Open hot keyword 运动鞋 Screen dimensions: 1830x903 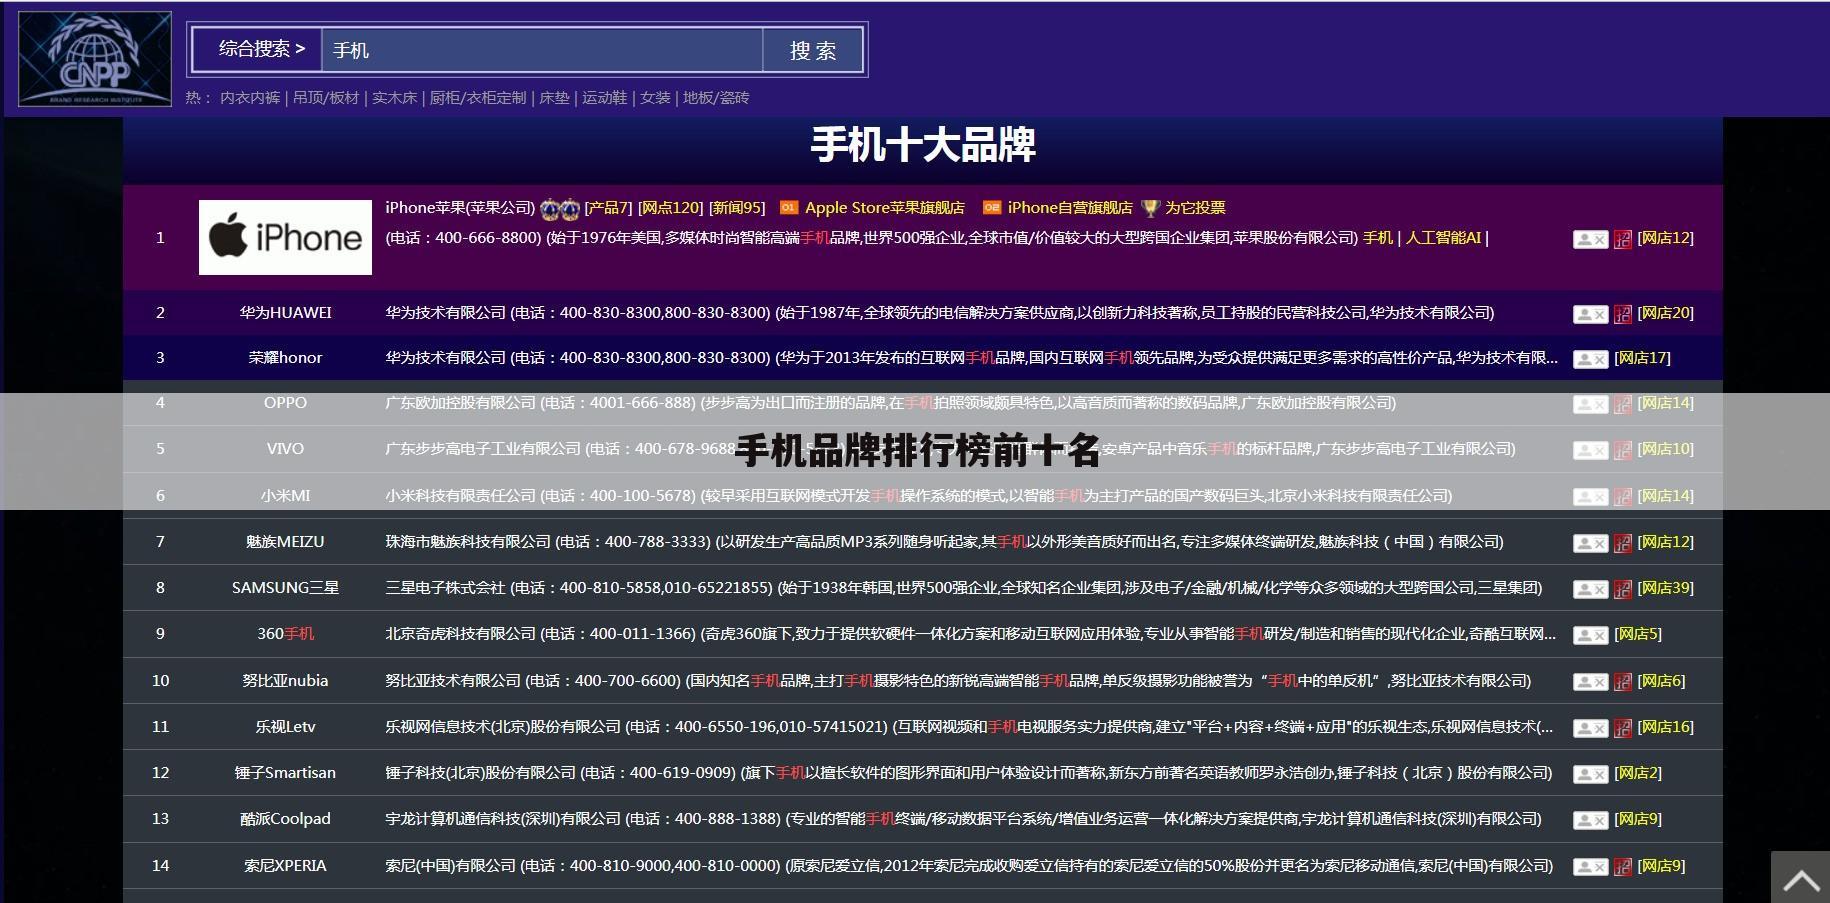pyautogui.click(x=604, y=98)
